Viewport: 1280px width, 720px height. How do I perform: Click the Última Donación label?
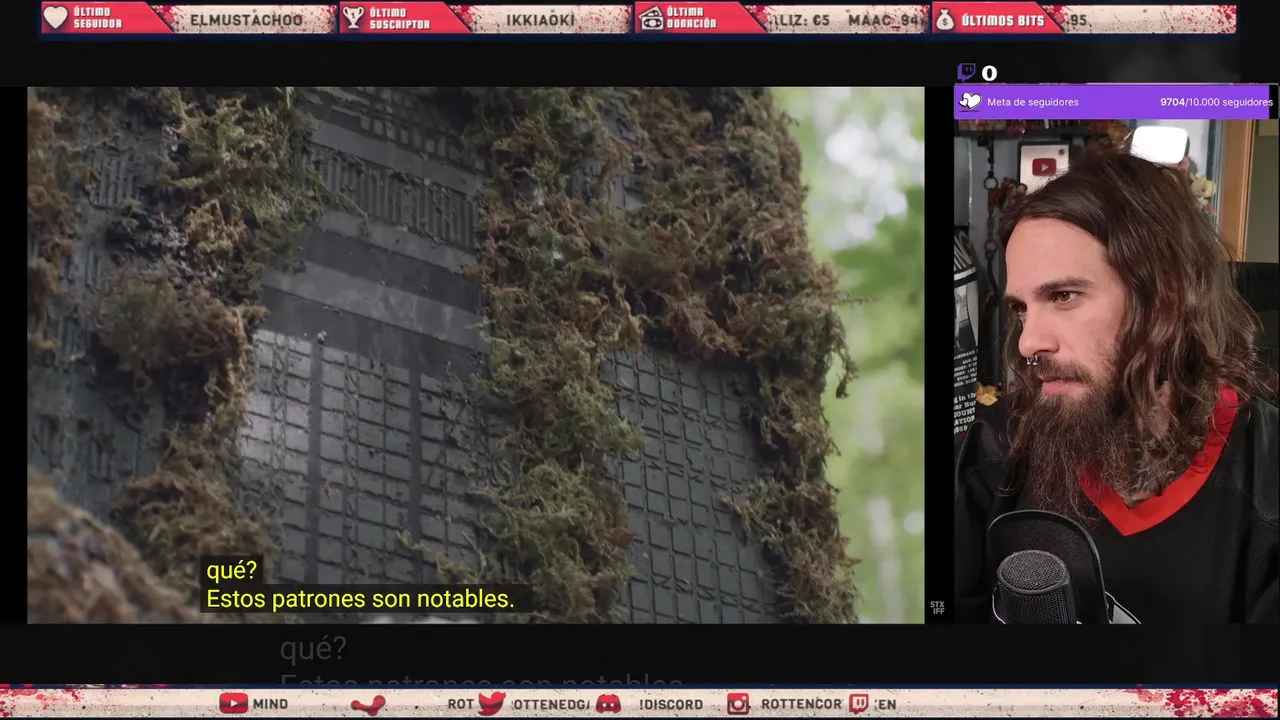pos(692,18)
